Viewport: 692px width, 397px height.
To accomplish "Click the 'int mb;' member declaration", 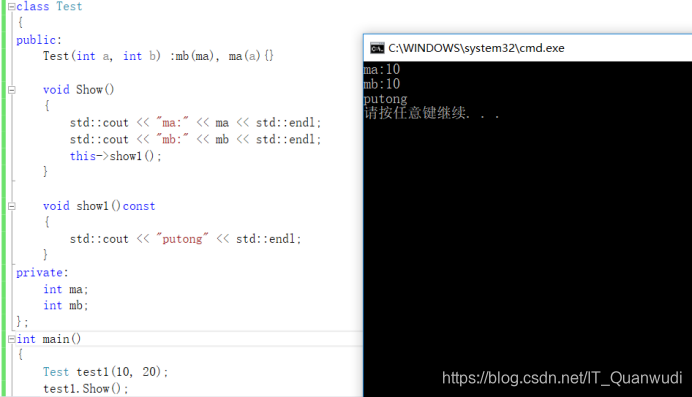I will tap(66, 306).
